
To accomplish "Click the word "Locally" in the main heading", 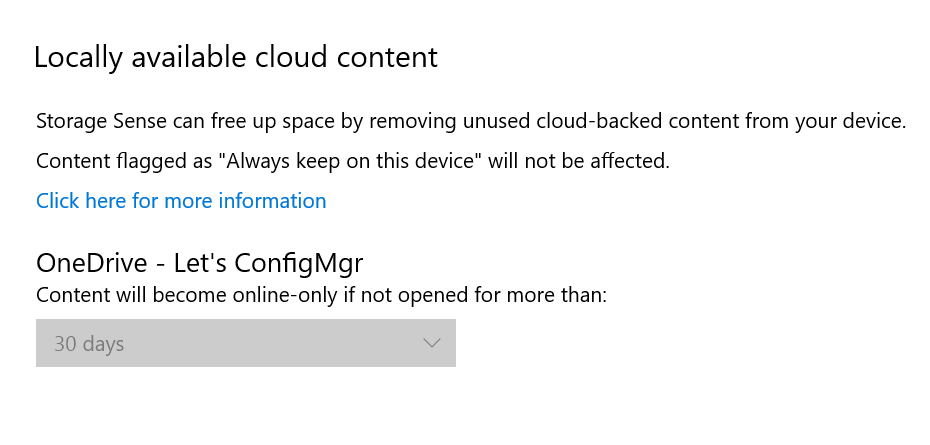I will [79, 57].
